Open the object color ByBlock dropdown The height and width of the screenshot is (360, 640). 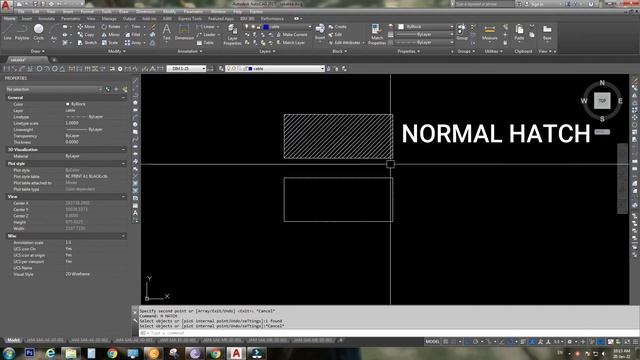point(425,27)
